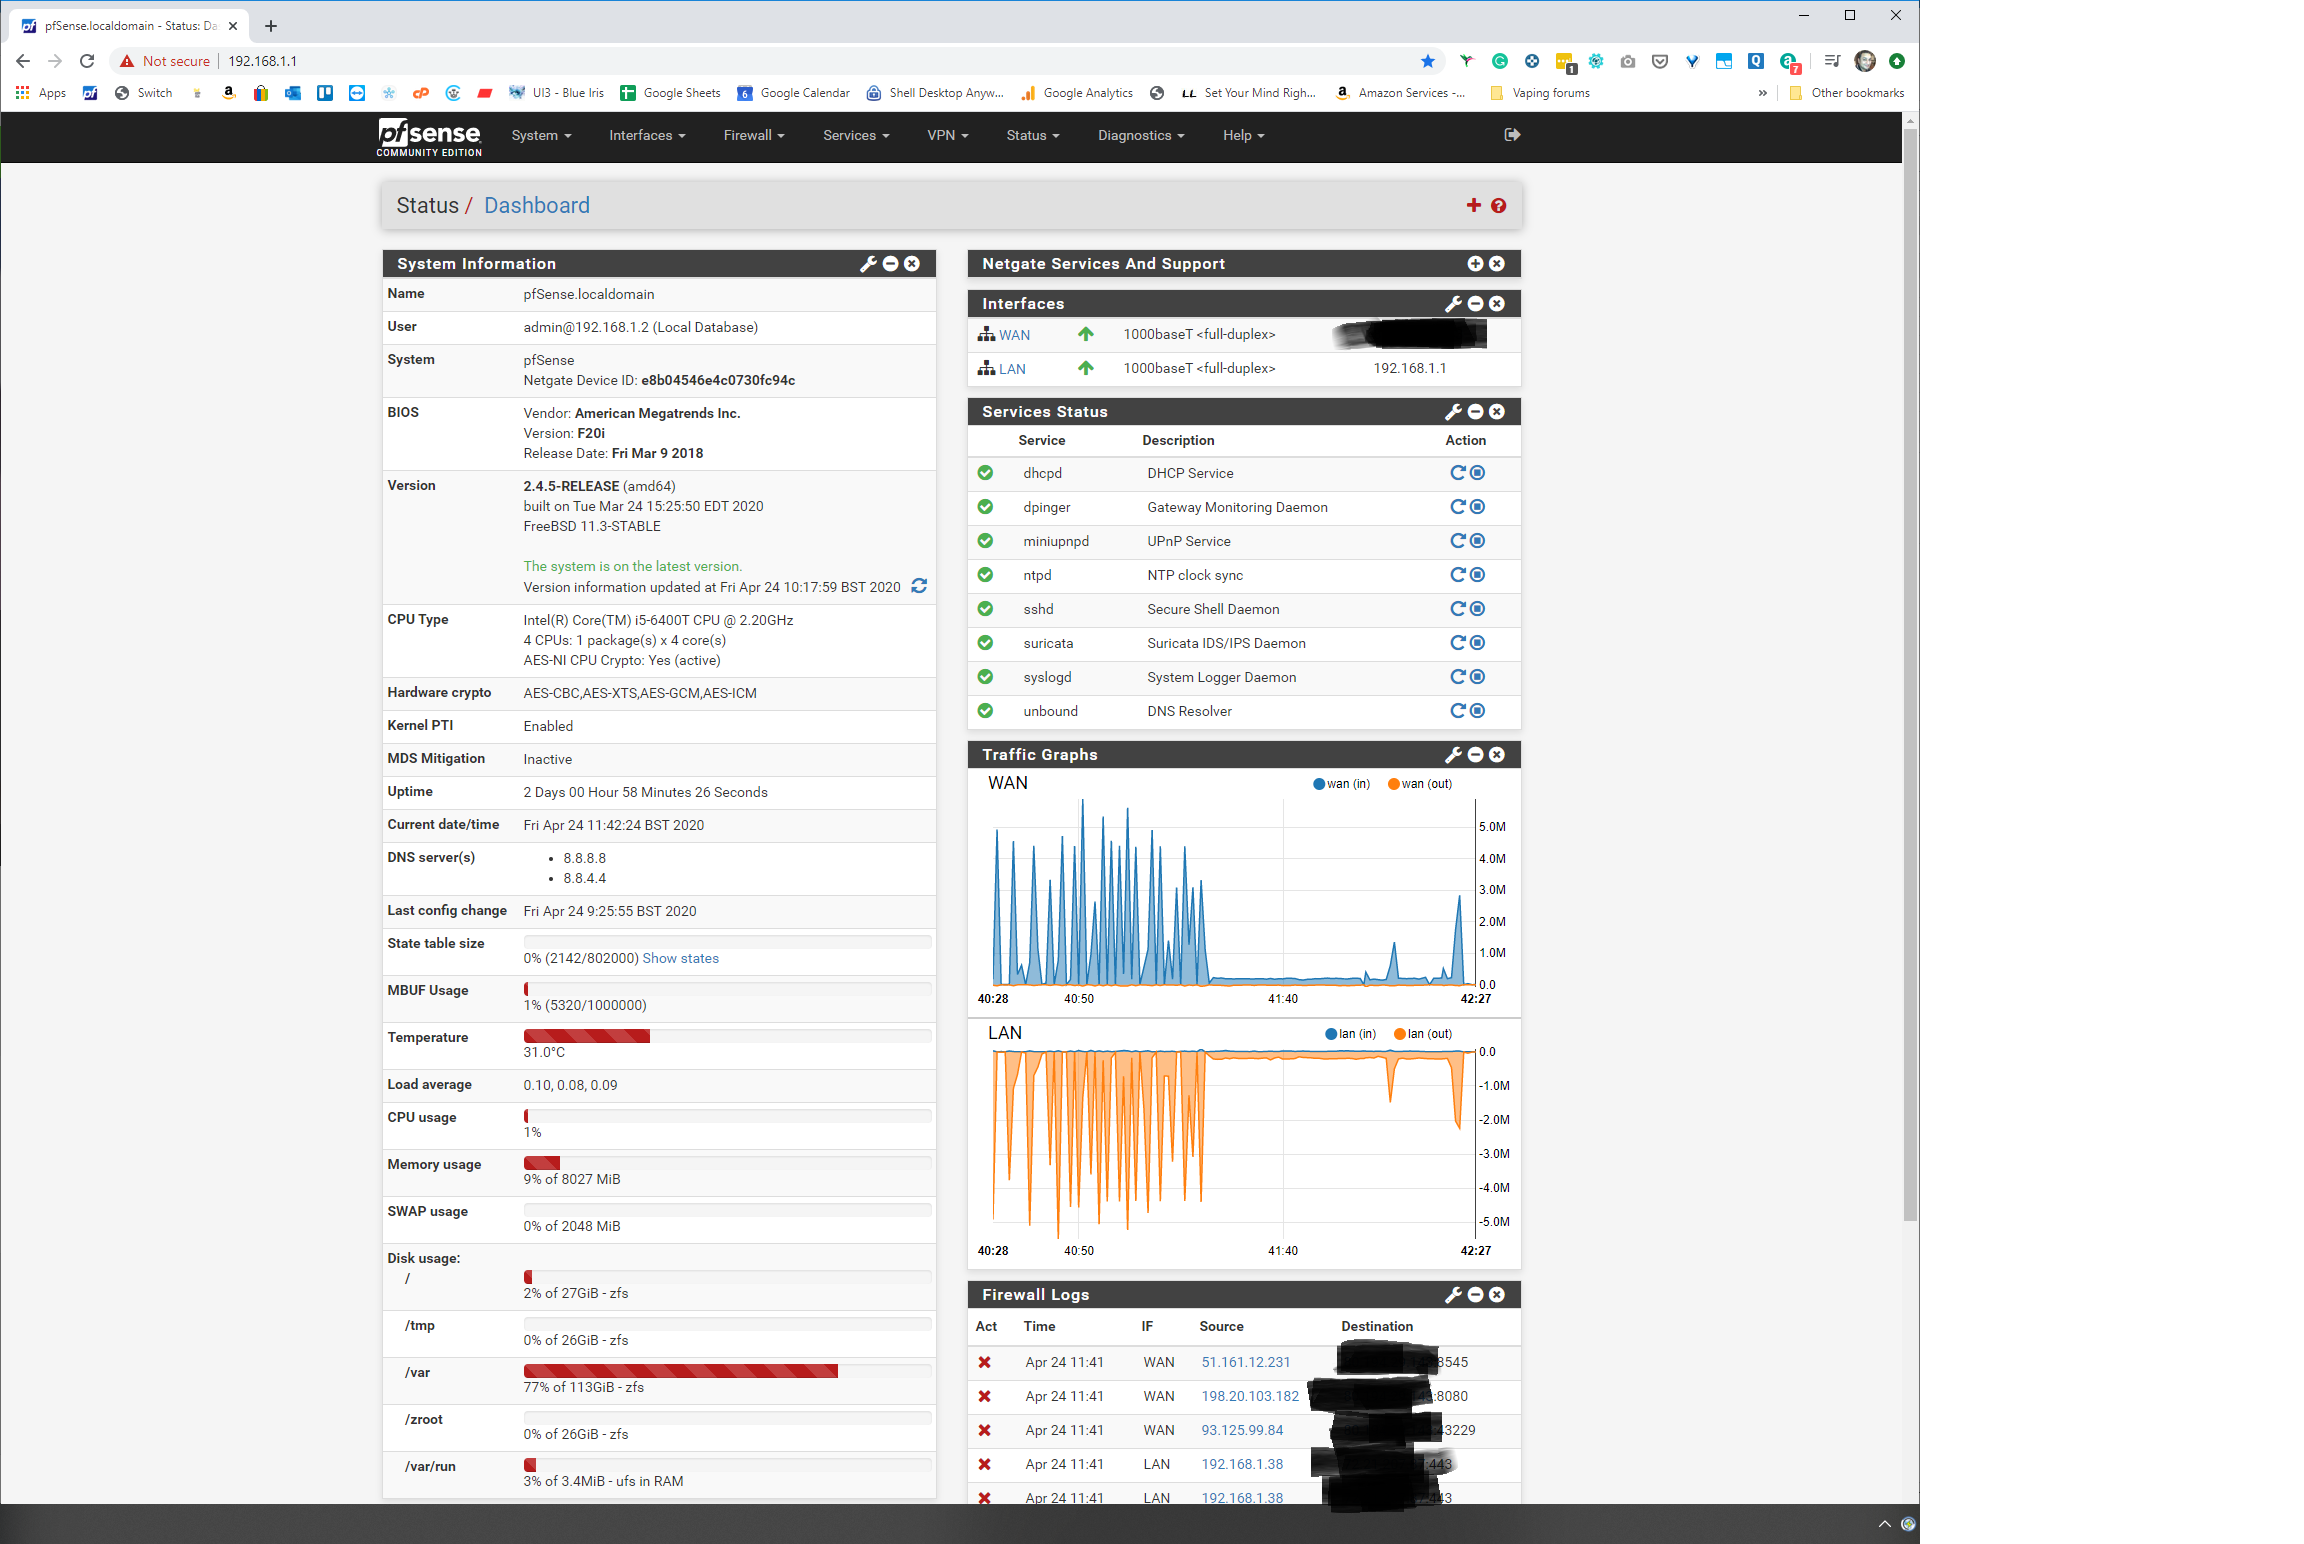Click the stop icon for sshd service
Image resolution: width=2304 pixels, height=1544 pixels.
(x=1477, y=608)
